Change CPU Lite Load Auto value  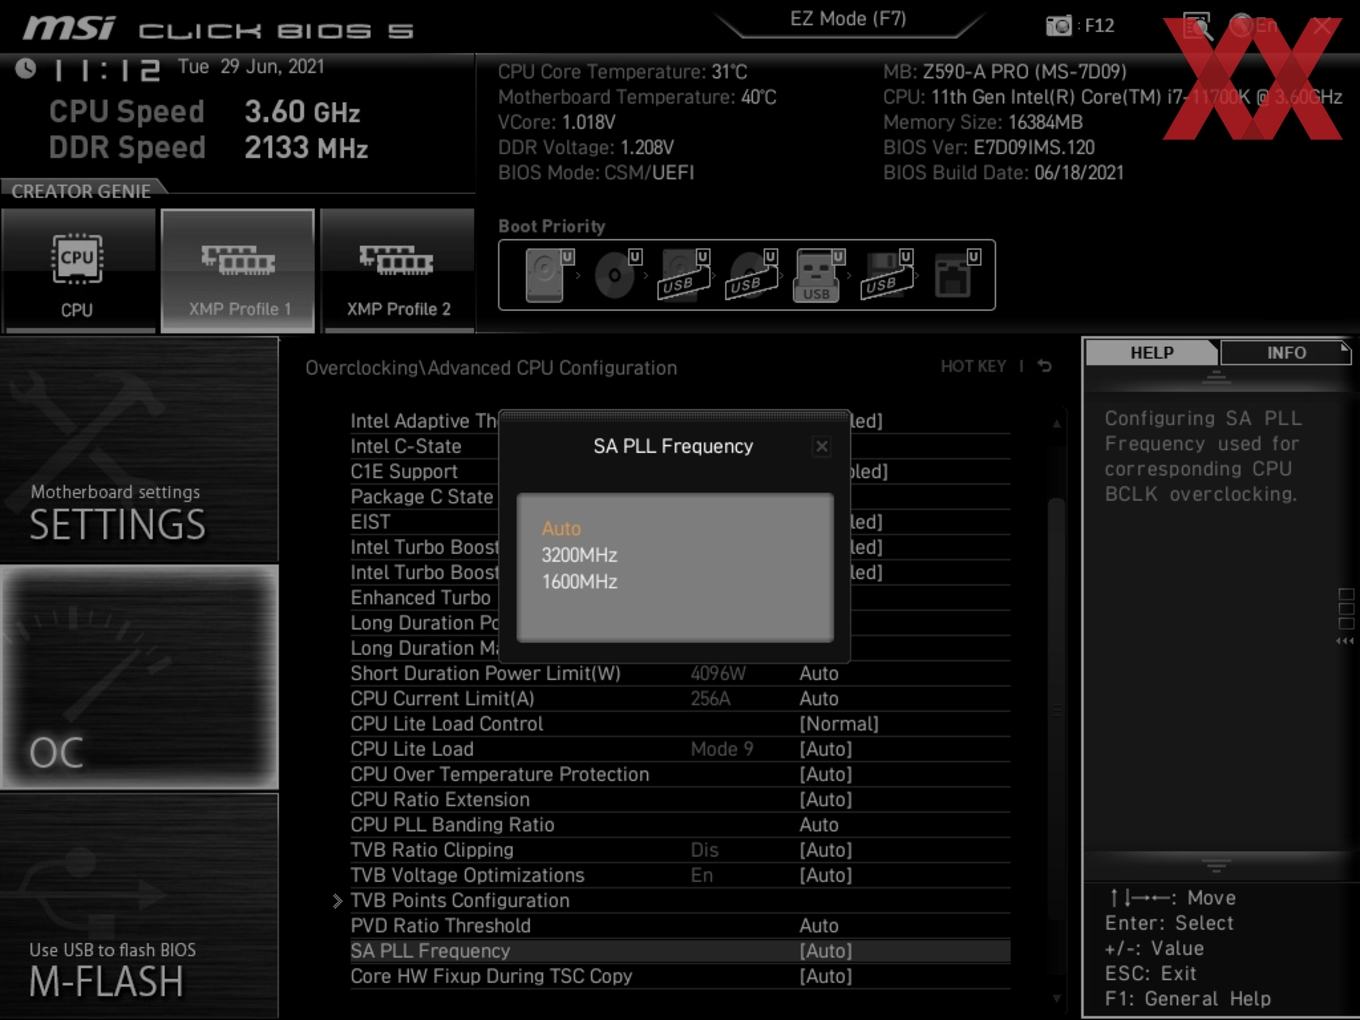[826, 749]
